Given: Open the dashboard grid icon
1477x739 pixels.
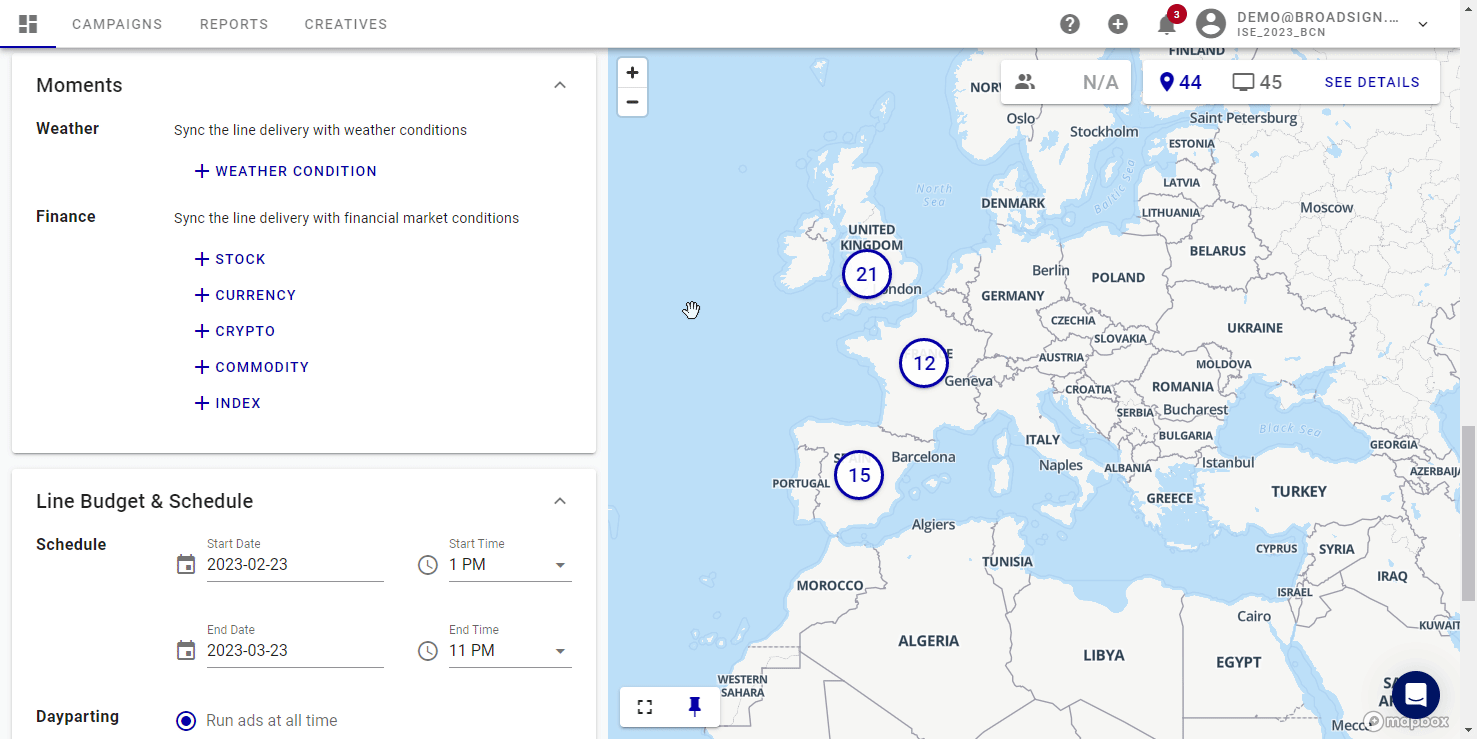Looking at the screenshot, I should [28, 24].
